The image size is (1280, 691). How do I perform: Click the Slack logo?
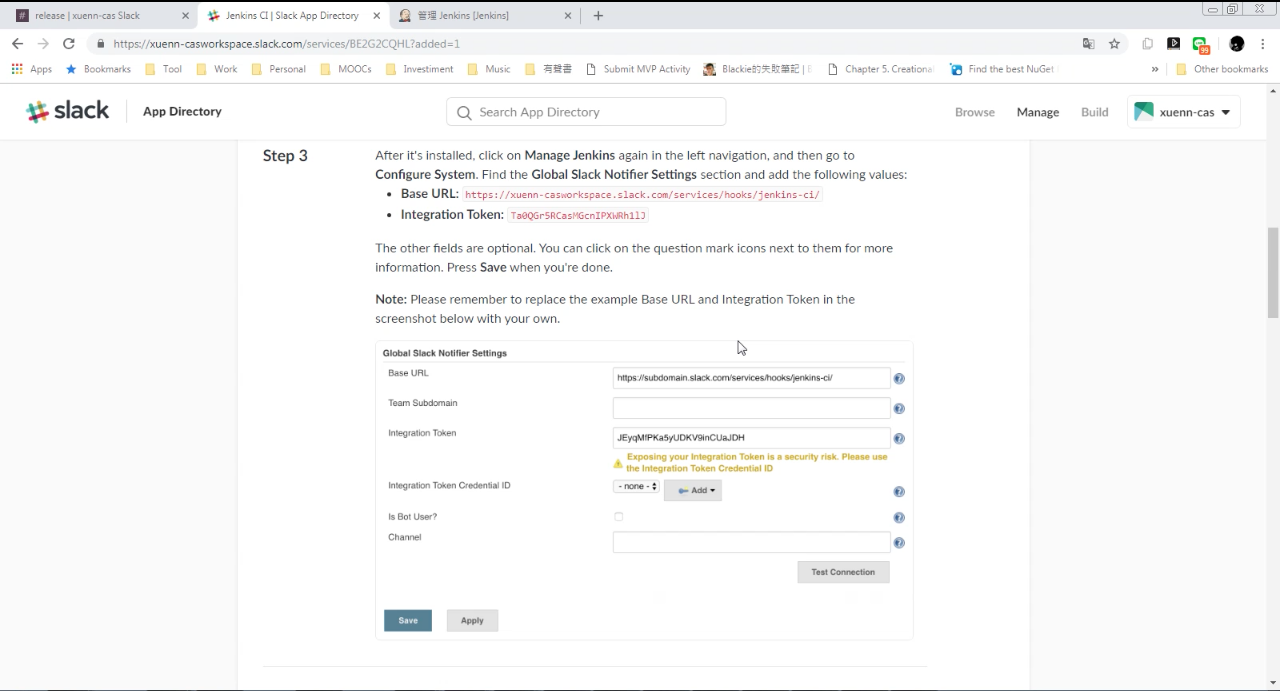pyautogui.click(x=68, y=111)
